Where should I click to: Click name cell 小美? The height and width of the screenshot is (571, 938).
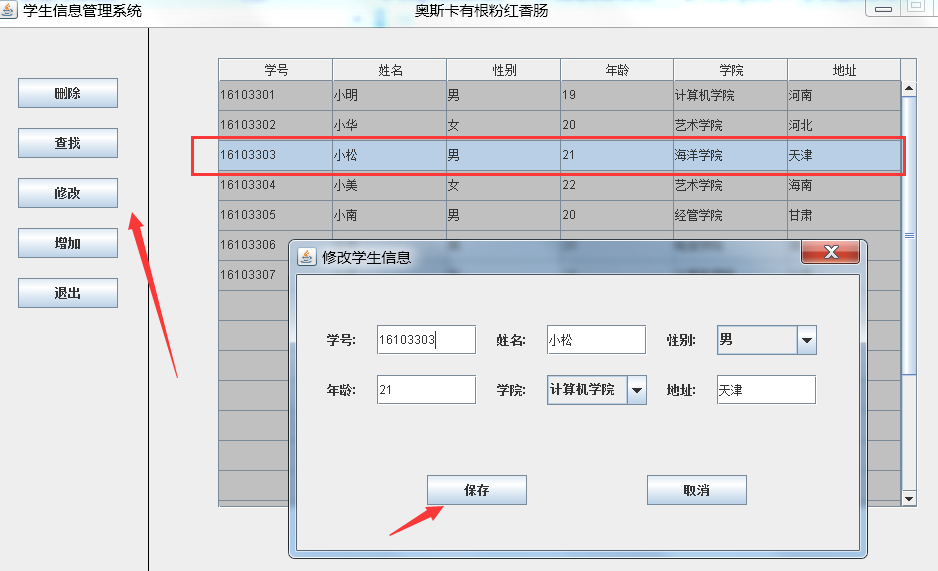pyautogui.click(x=389, y=185)
